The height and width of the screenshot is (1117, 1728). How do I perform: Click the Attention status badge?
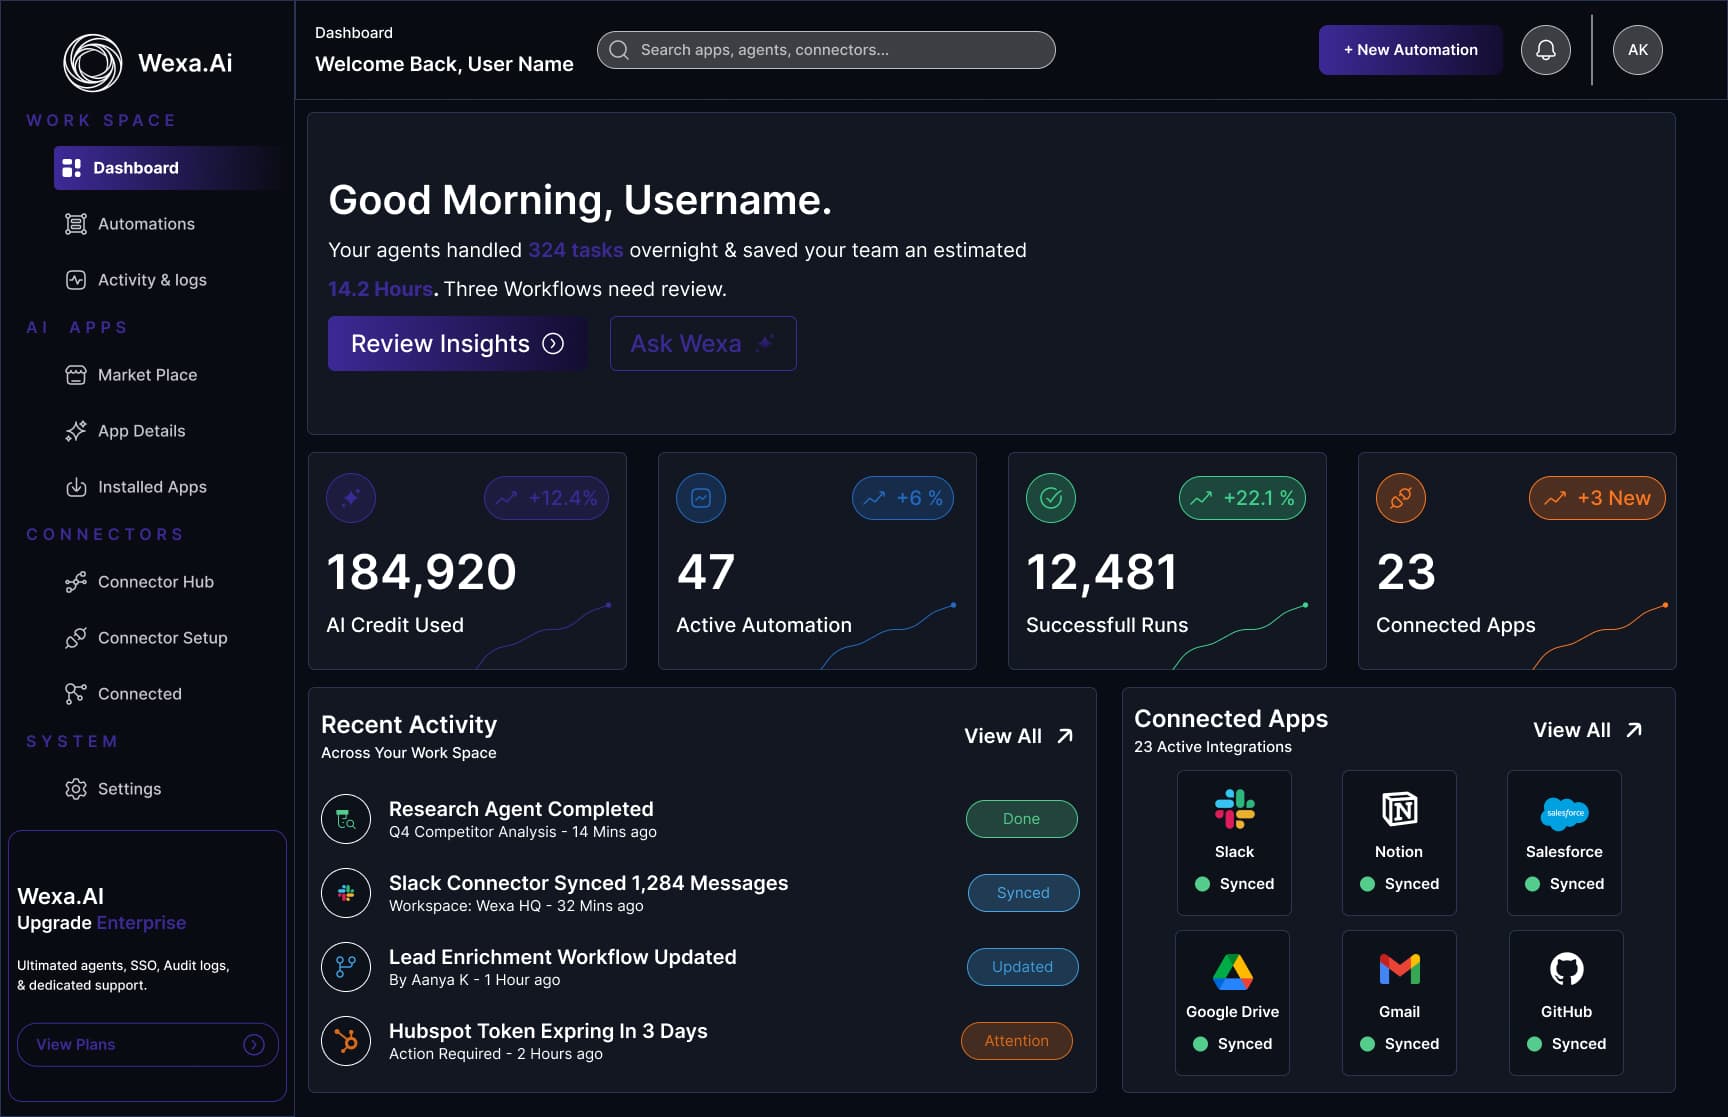point(1016,1041)
